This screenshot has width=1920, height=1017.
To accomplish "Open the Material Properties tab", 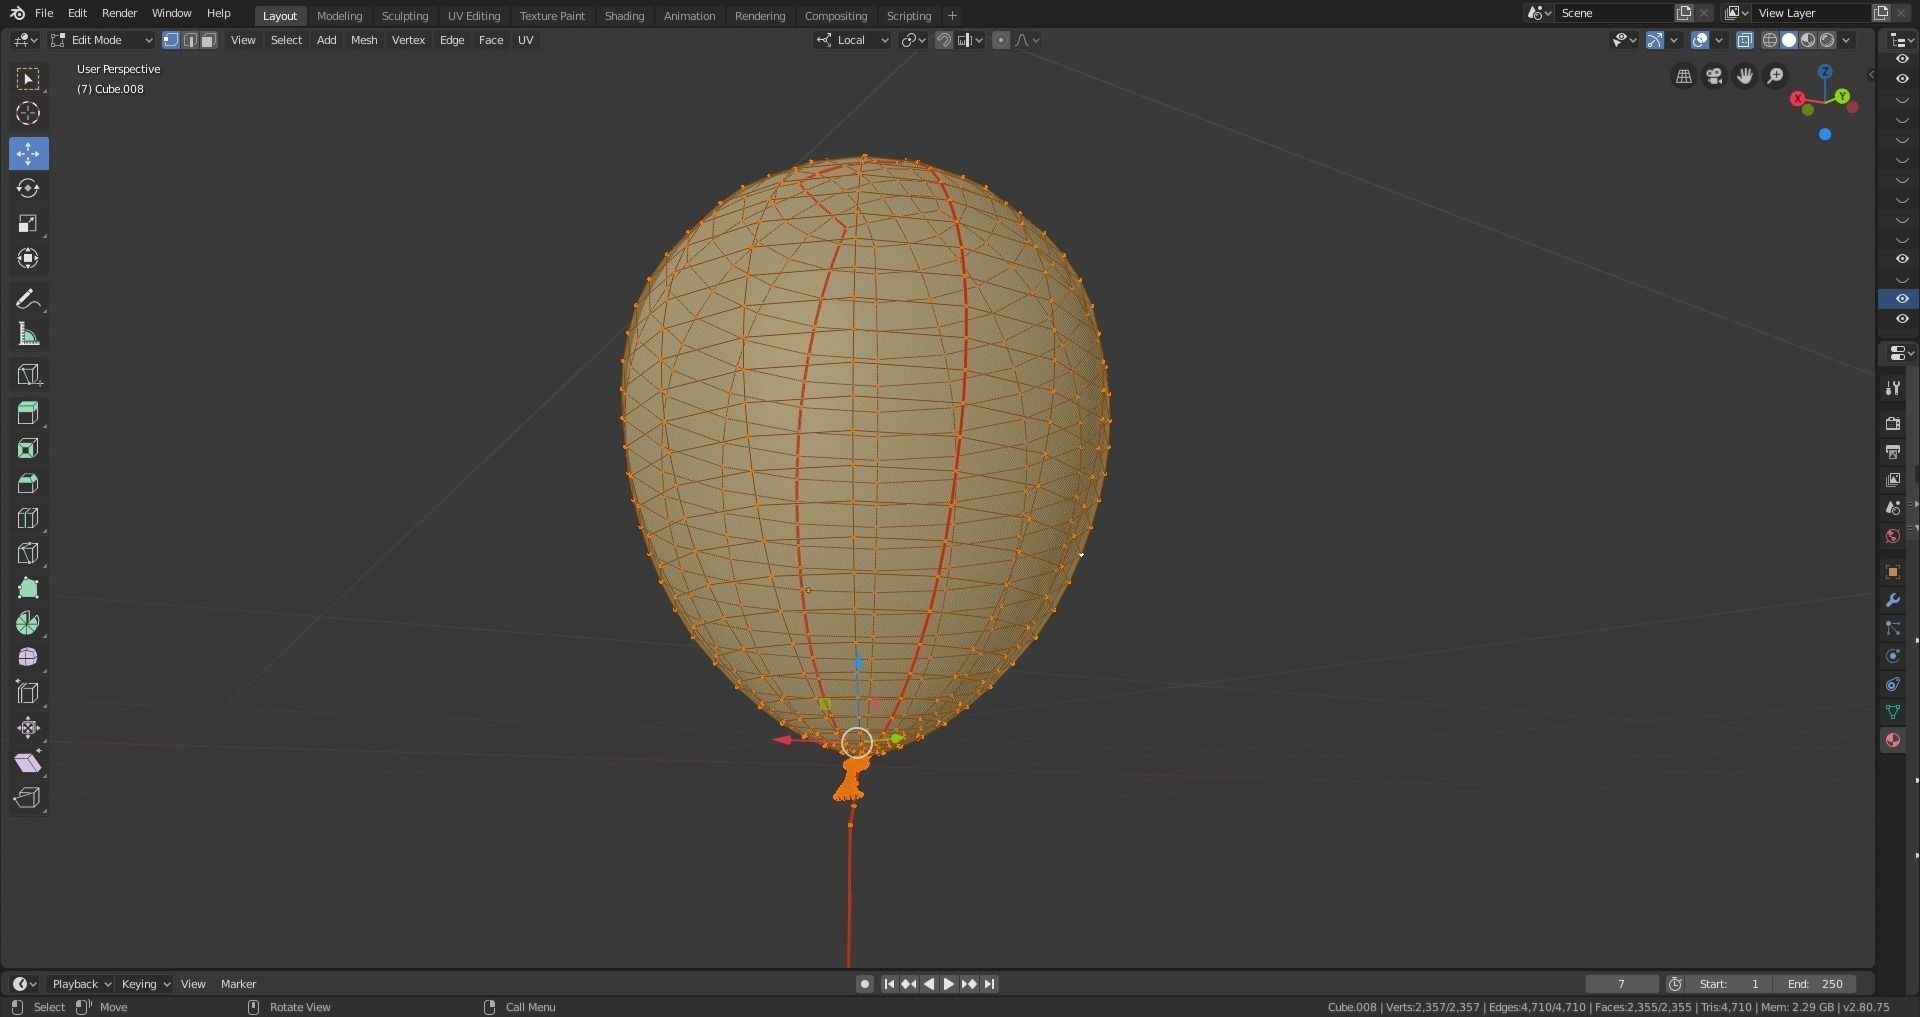I will coord(1893,741).
